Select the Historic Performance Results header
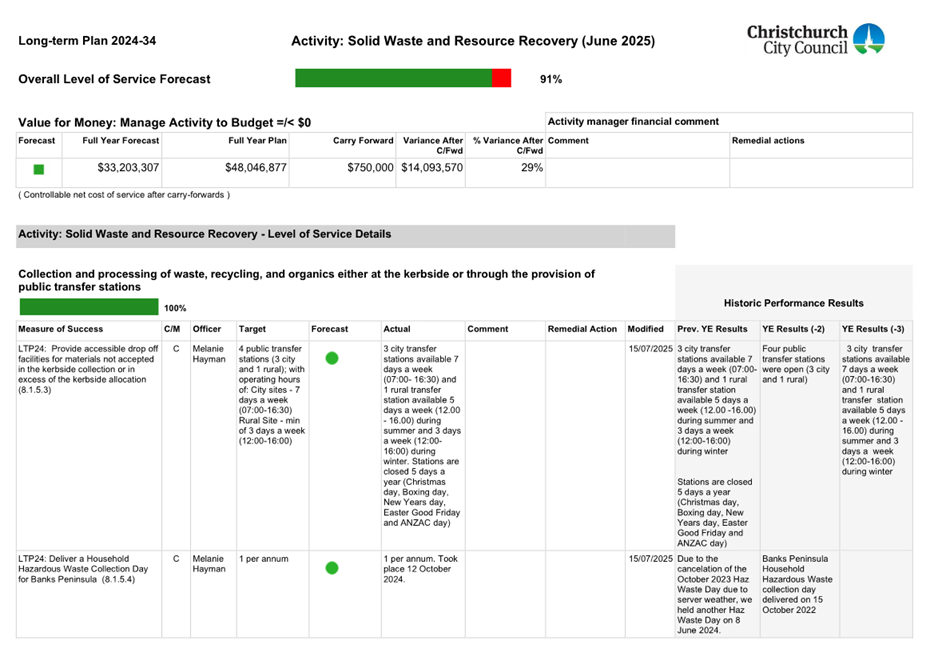This screenshot has height=661, width=934. [793, 303]
